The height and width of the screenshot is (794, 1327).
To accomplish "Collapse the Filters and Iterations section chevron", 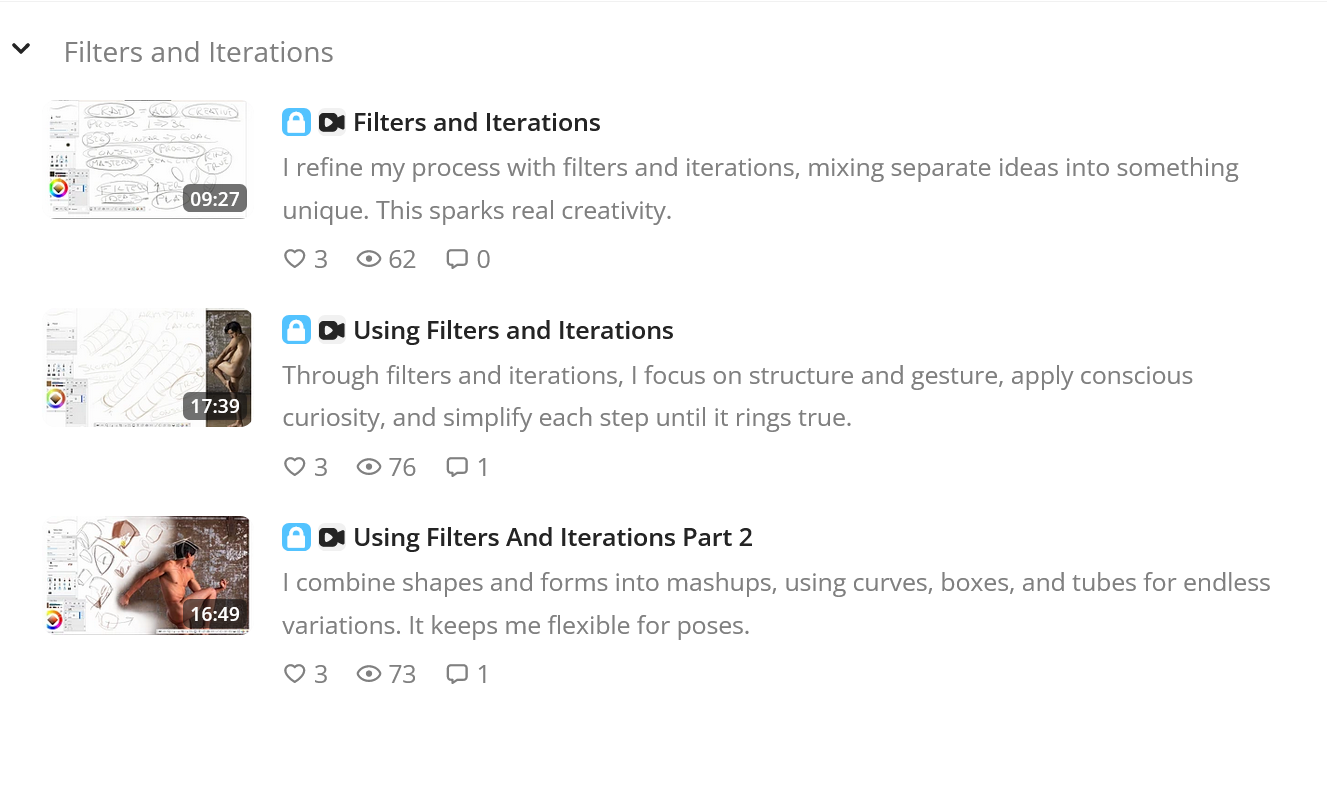I will [x=21, y=48].
